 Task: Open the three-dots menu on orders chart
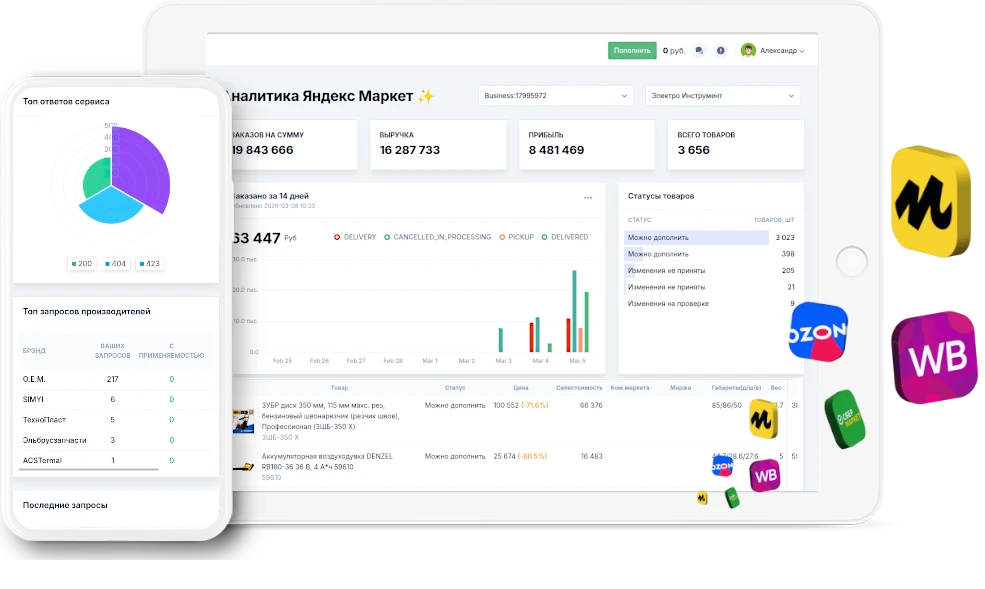[588, 198]
